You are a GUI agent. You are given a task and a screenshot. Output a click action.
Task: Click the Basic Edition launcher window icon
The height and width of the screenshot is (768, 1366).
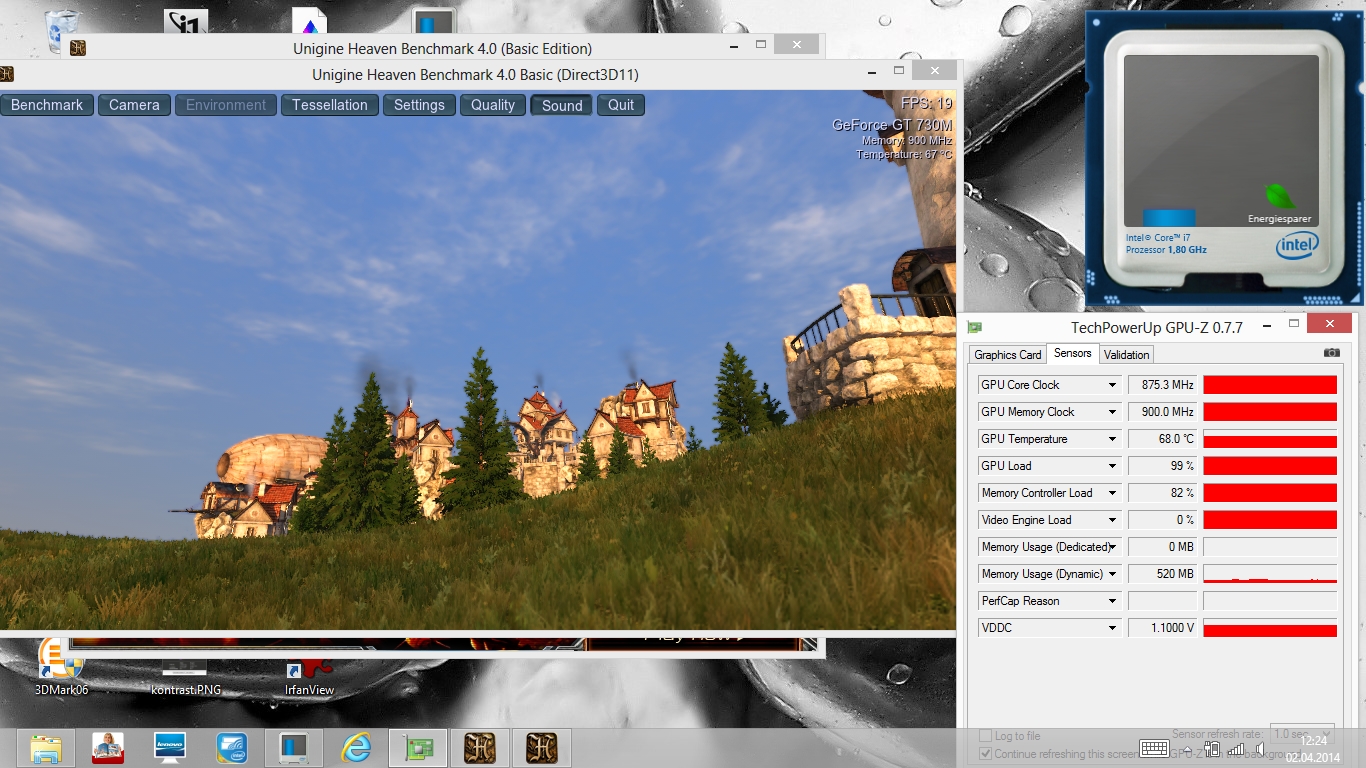tap(77, 48)
